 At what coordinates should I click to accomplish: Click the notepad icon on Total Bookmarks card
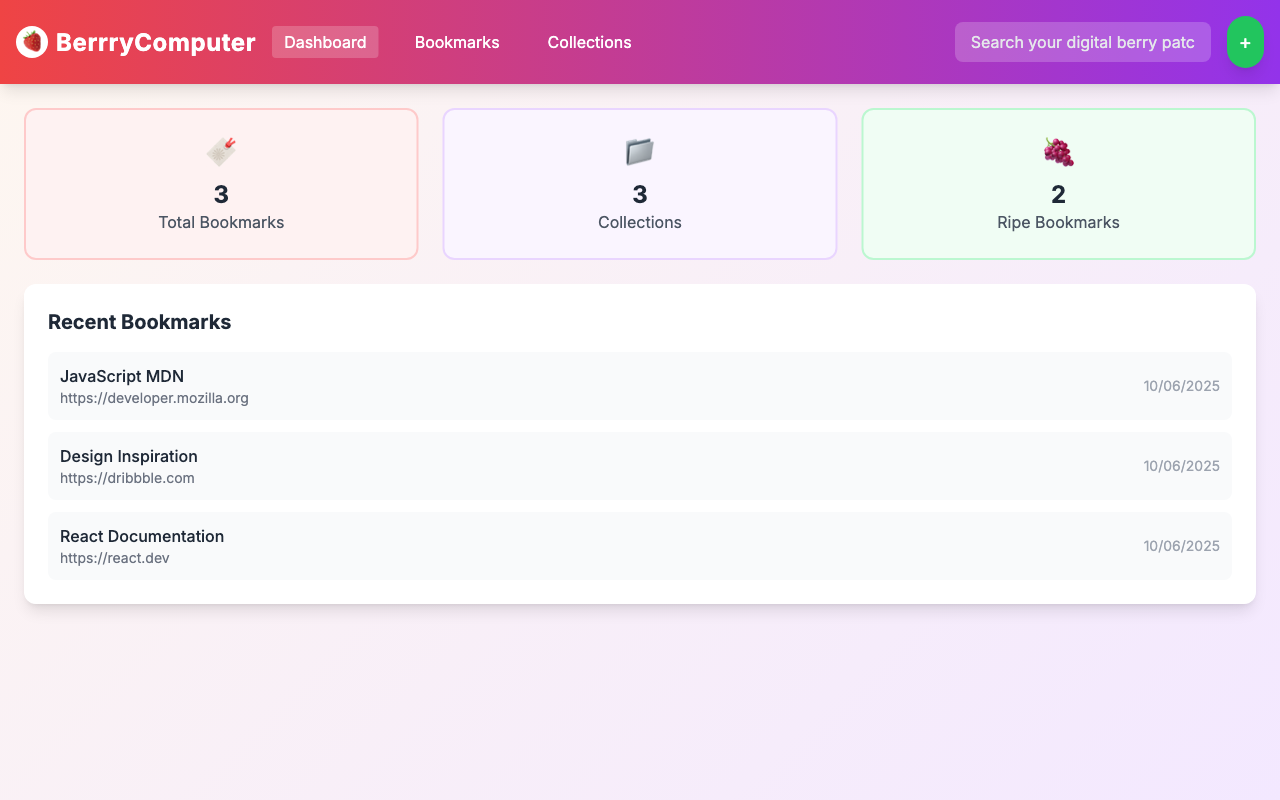pos(221,151)
